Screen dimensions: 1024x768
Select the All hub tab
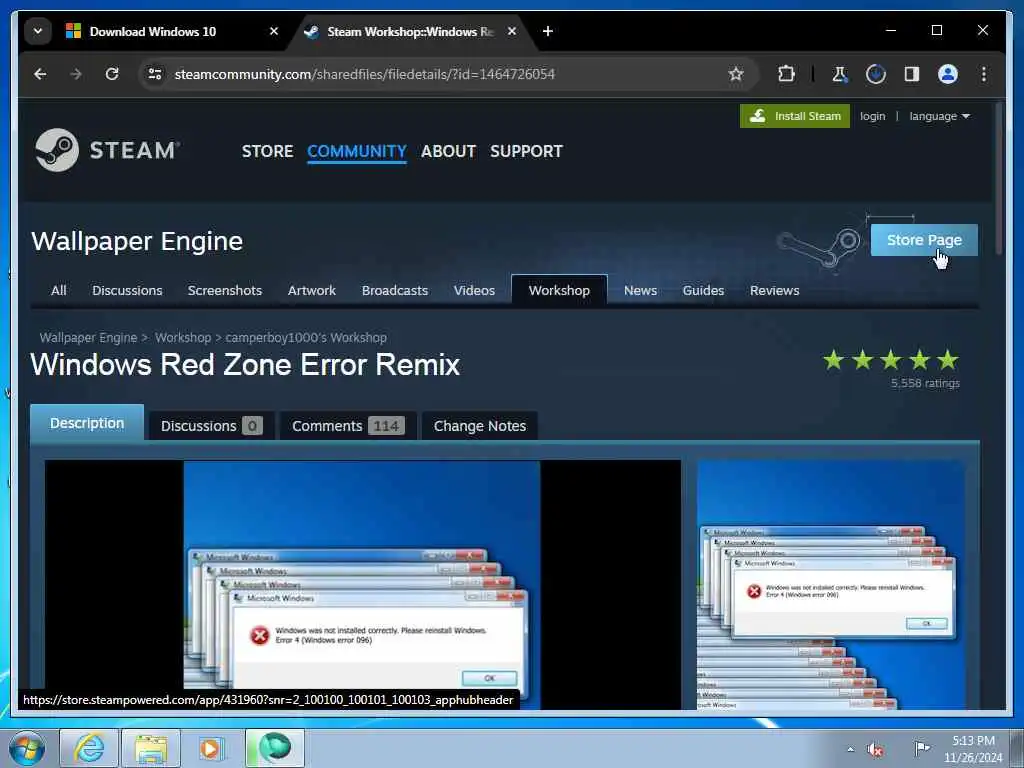point(59,291)
